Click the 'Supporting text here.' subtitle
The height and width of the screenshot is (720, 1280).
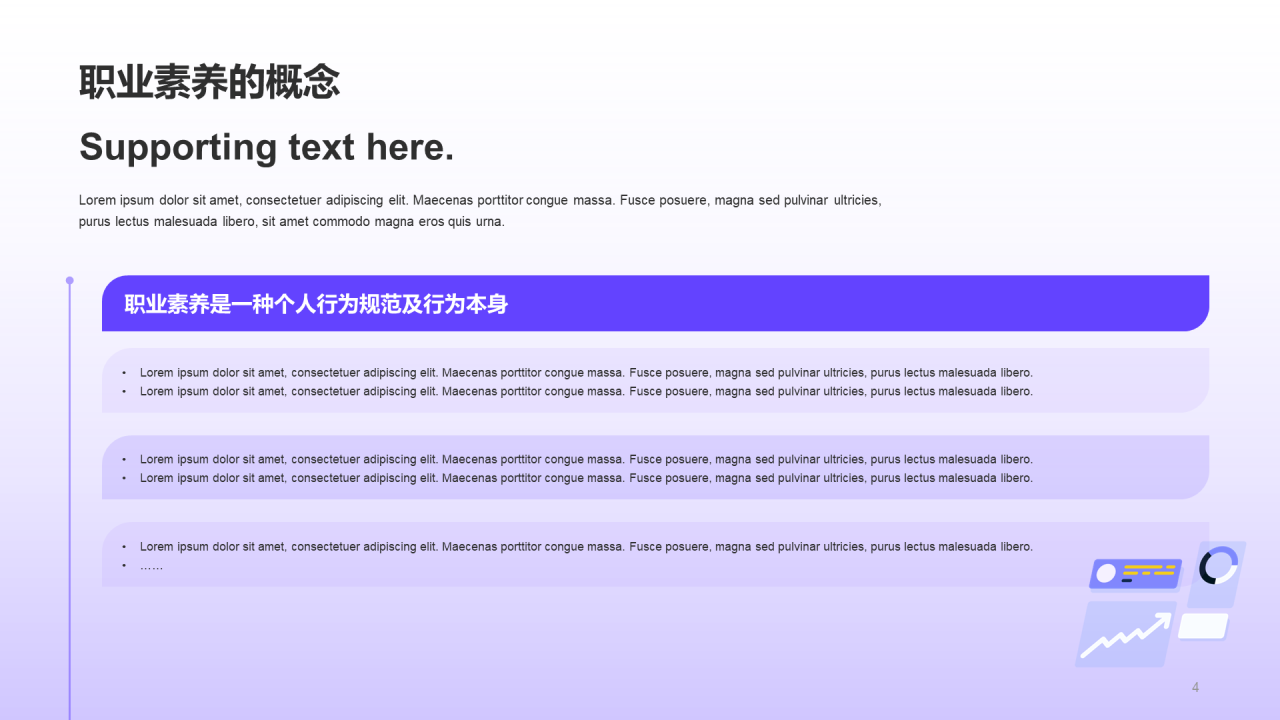267,147
